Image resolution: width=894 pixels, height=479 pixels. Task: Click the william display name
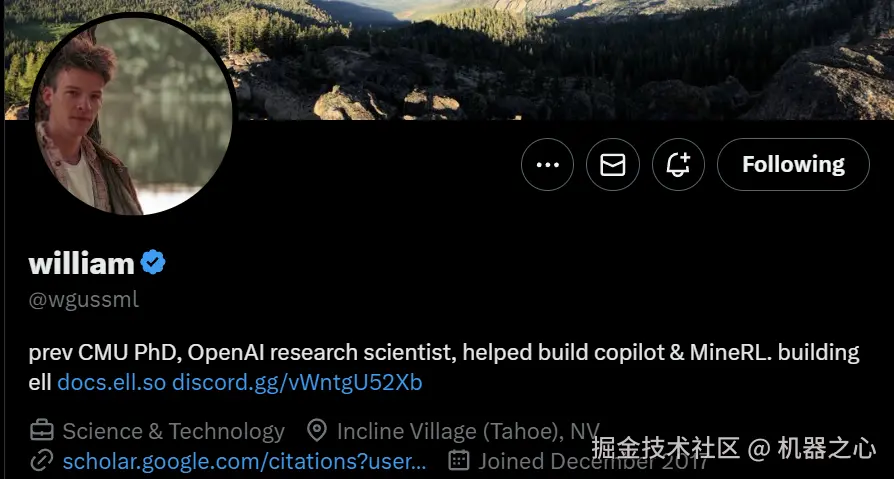coord(82,263)
